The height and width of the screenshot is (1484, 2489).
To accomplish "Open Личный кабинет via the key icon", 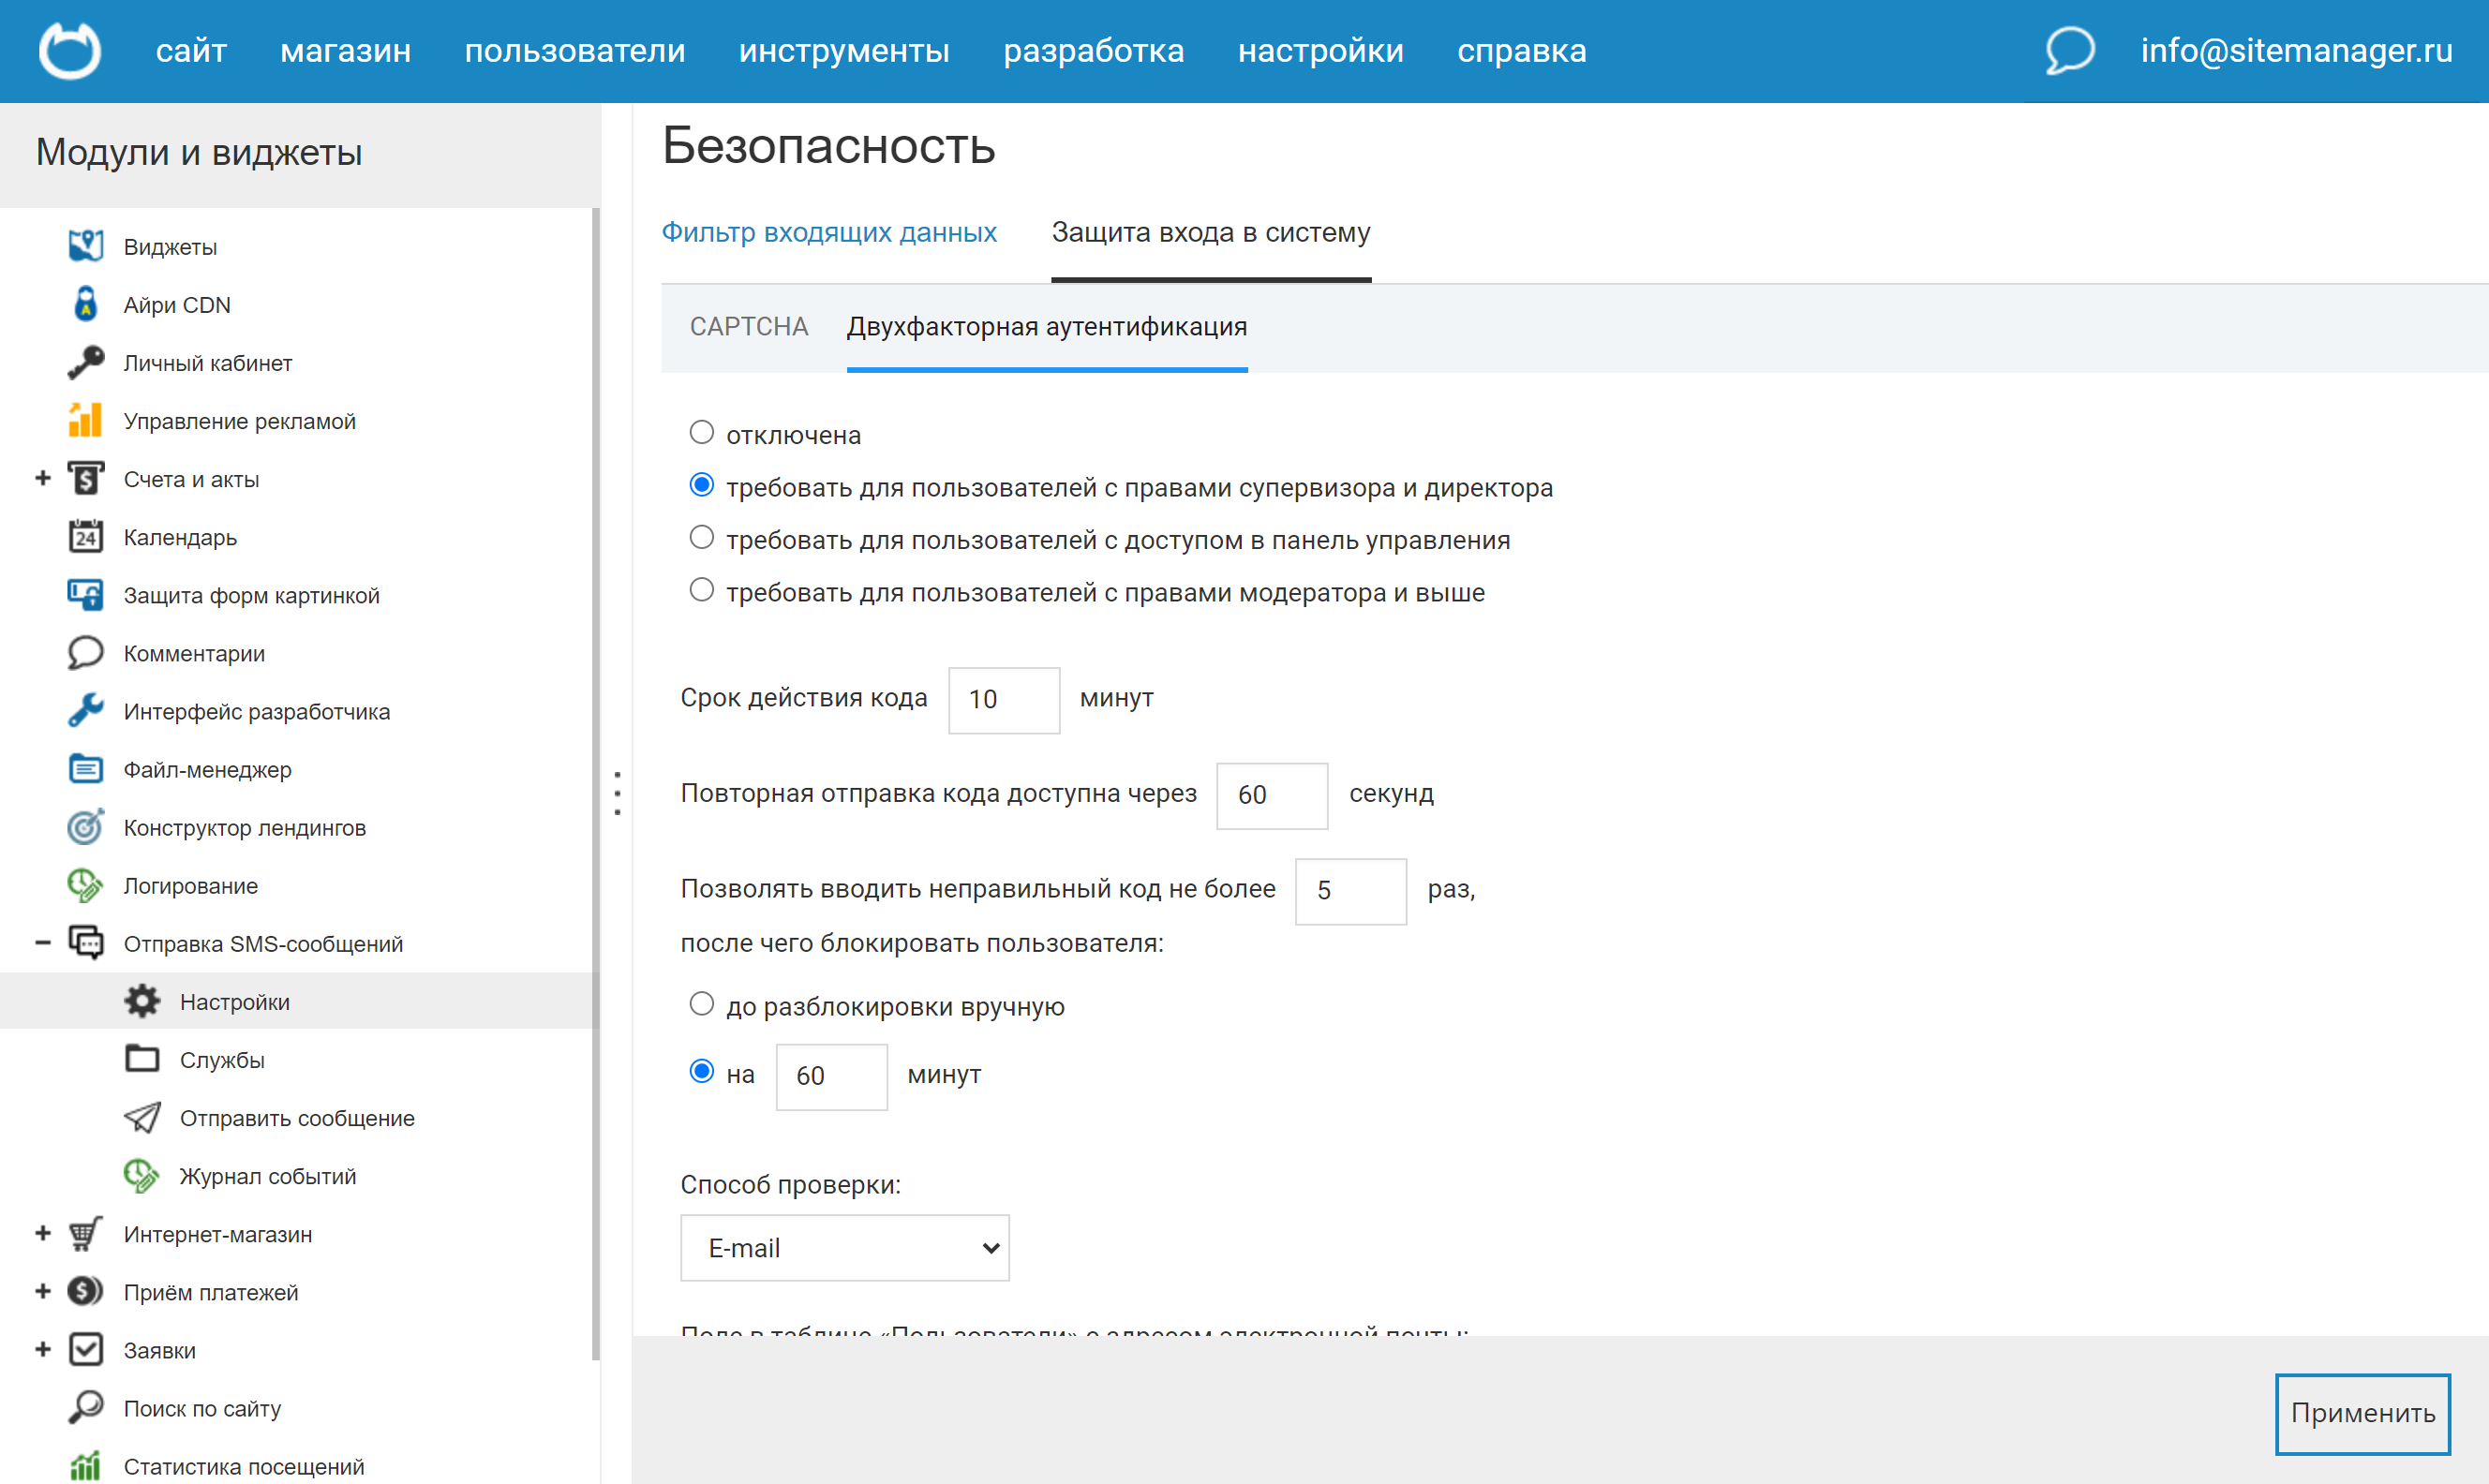I will (x=85, y=362).
